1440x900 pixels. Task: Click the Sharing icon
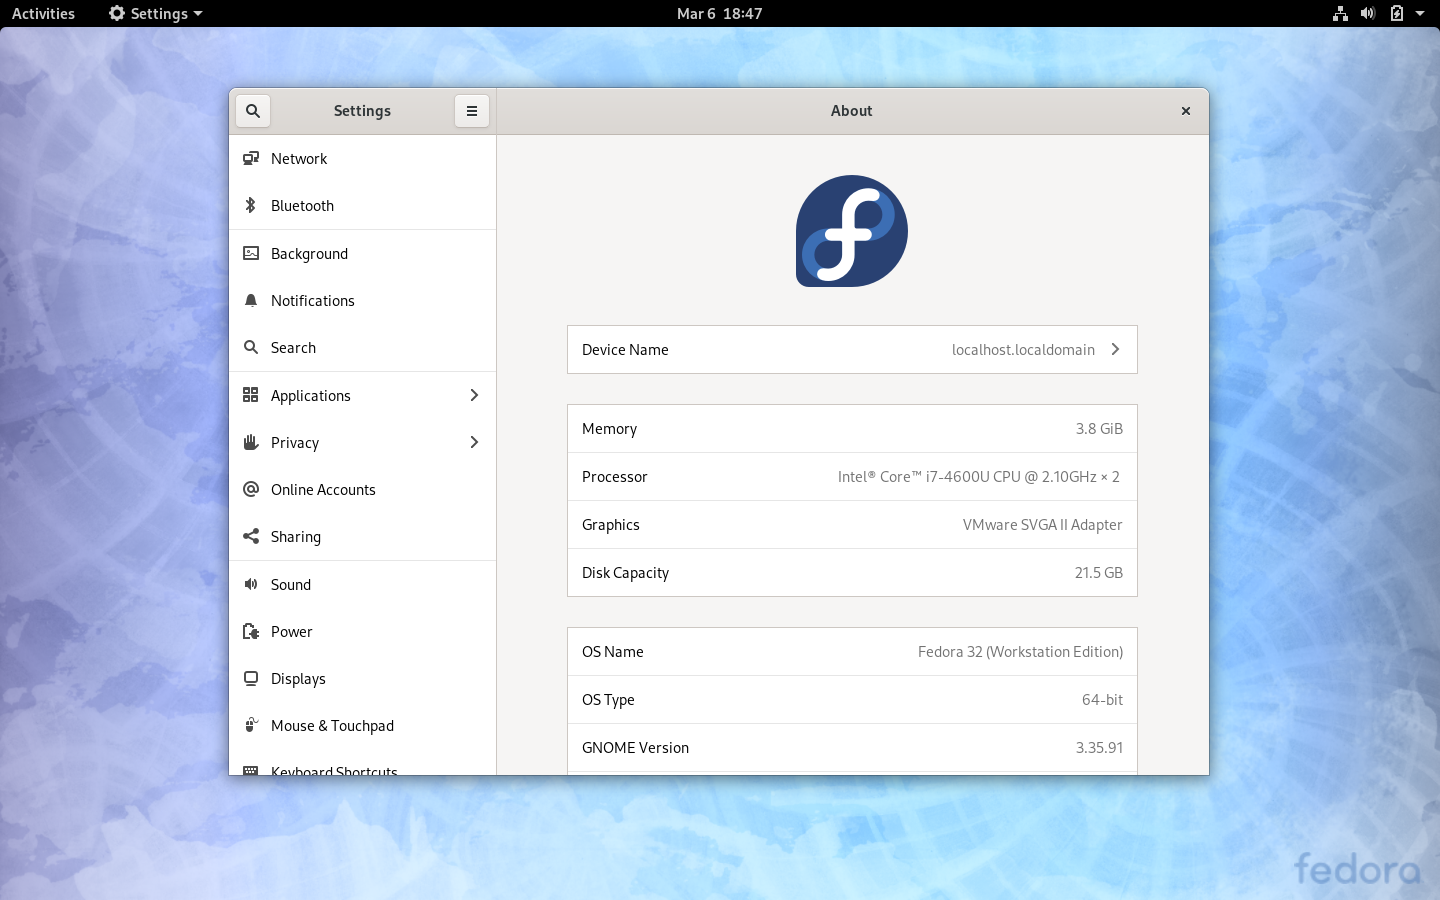(x=251, y=536)
